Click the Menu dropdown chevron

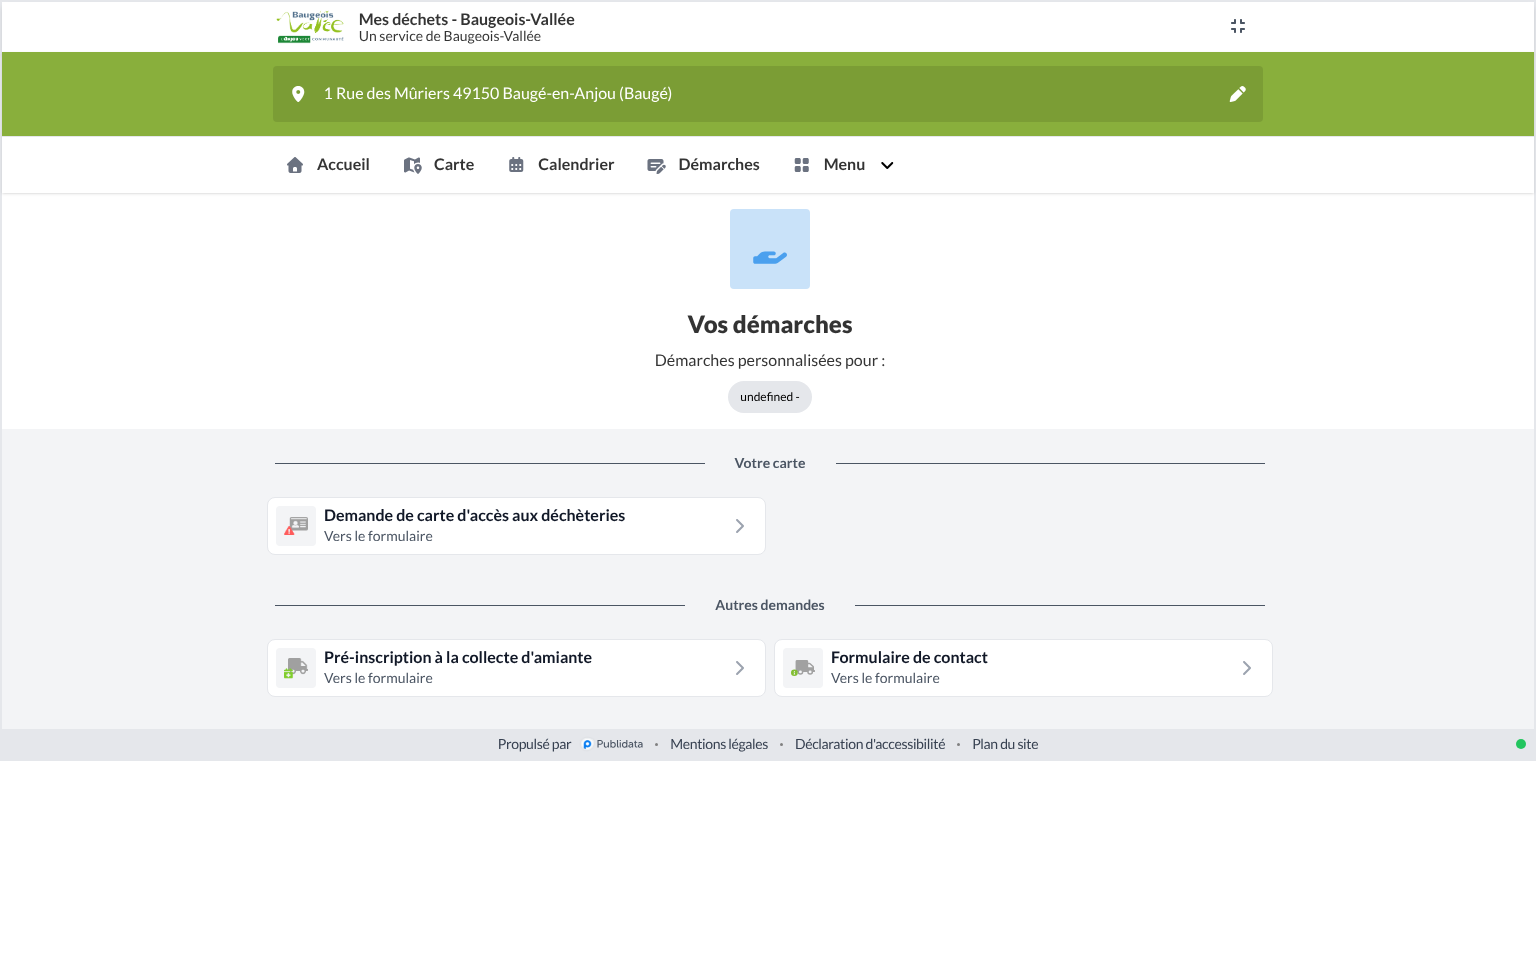[x=887, y=165]
